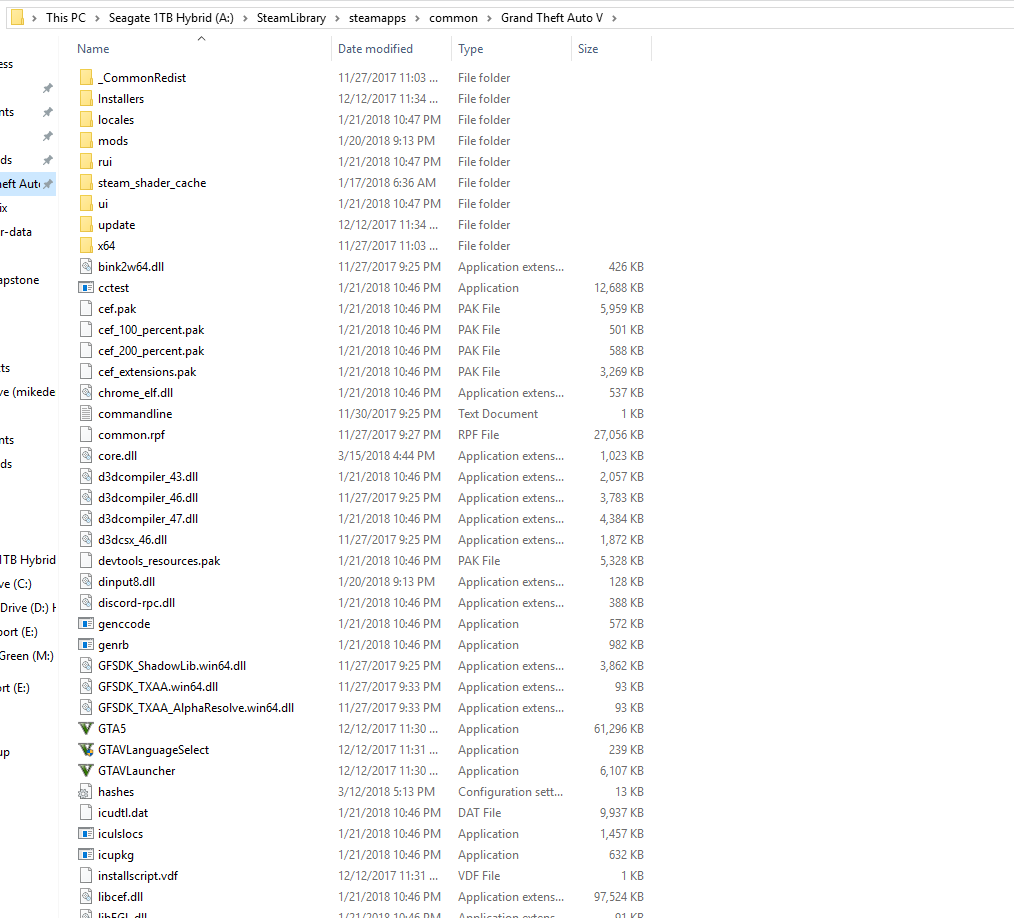Select the d3dcsx_46.dll file name

pos(132,539)
